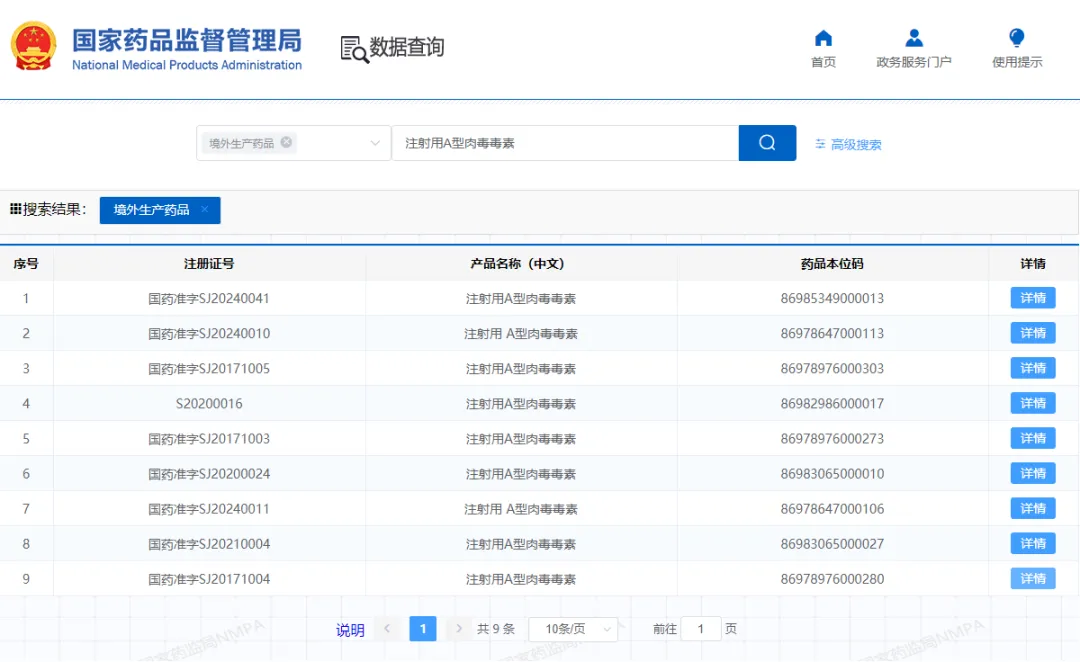
Task: Click the 使用提示 usage tips icon
Action: tap(1015, 38)
